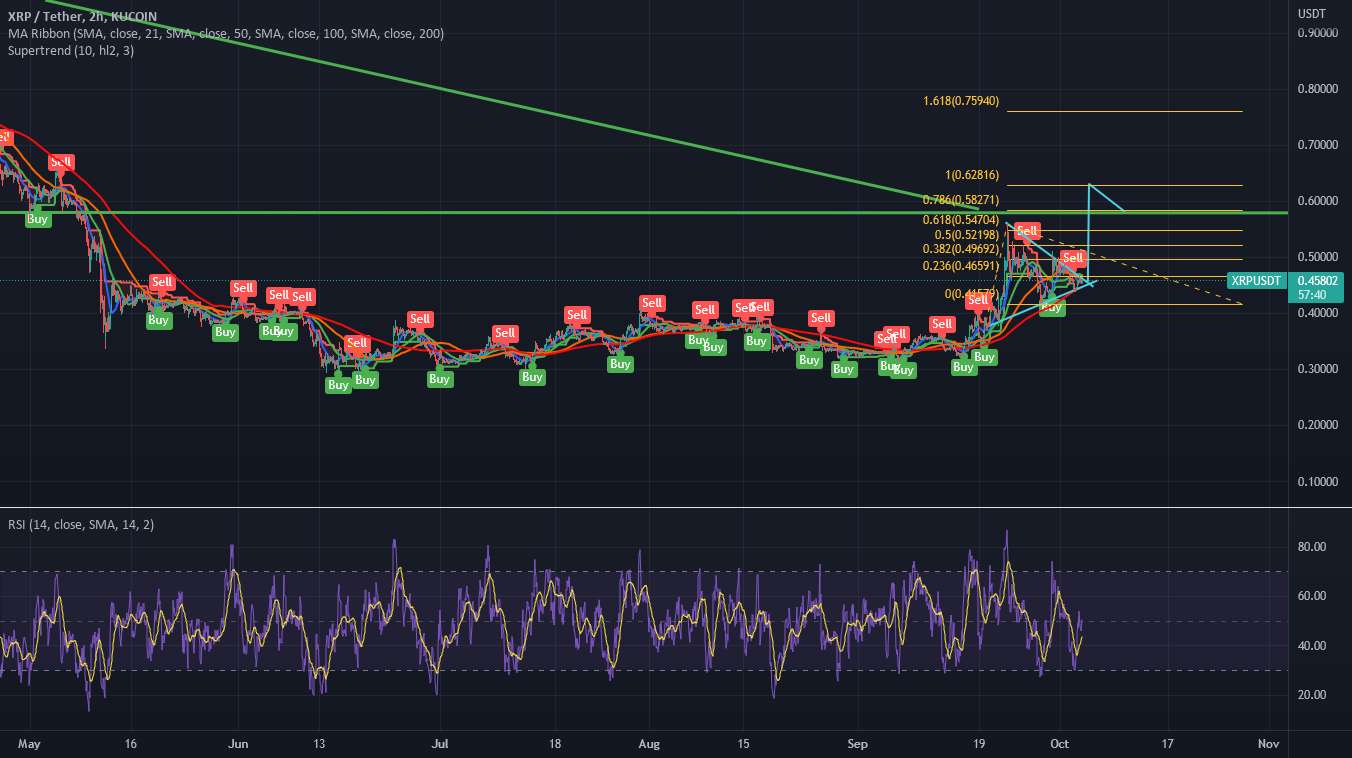Click the 0.10000 price axis label
This screenshot has height=758, width=1352.
1320,481
